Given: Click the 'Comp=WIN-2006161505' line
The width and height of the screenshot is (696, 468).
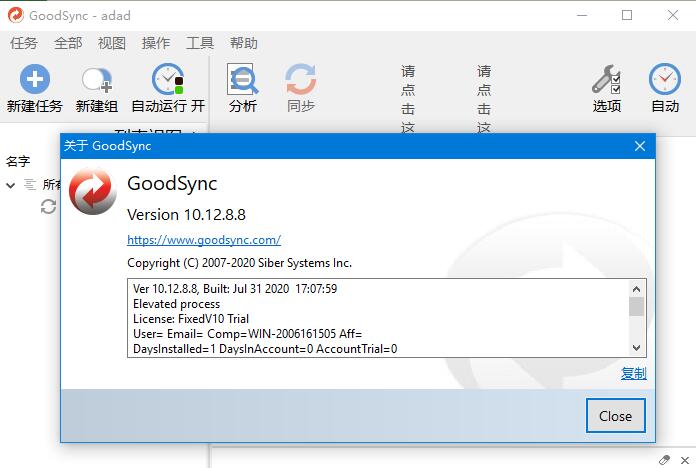Looking at the screenshot, I should coord(247,333).
